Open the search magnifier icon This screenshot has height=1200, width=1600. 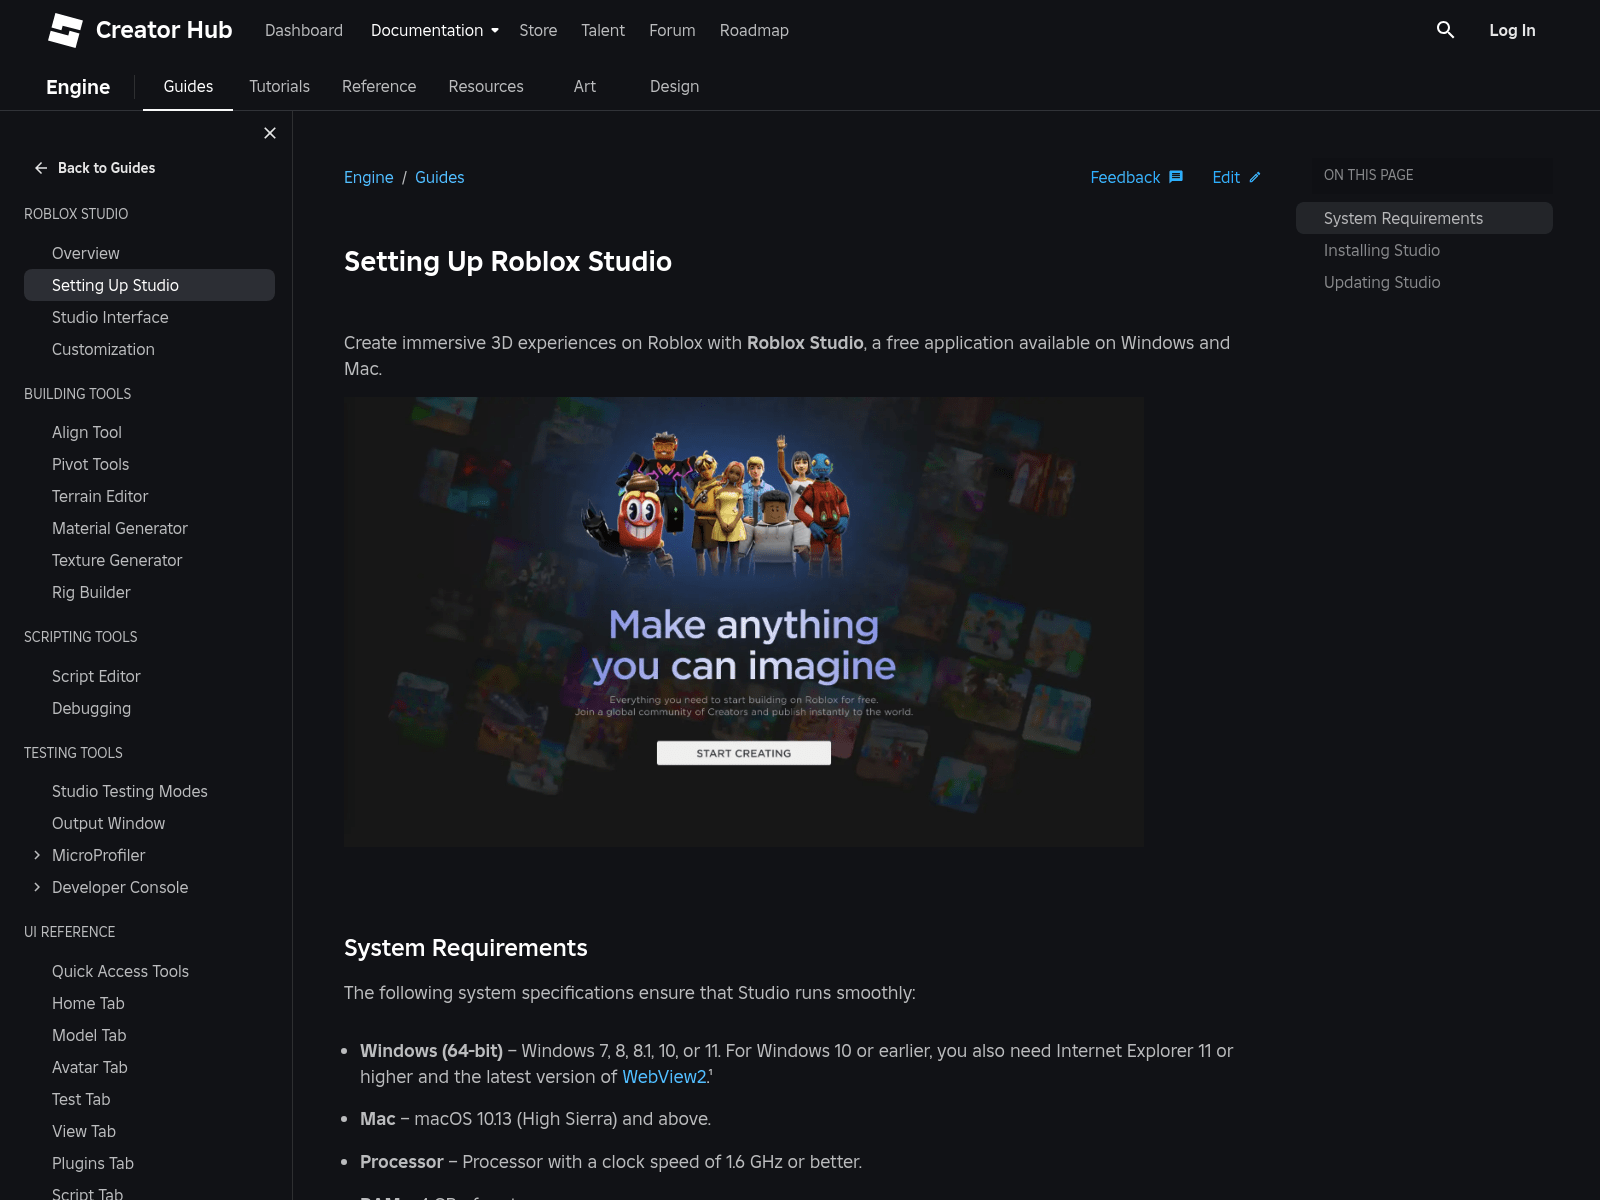(1445, 30)
